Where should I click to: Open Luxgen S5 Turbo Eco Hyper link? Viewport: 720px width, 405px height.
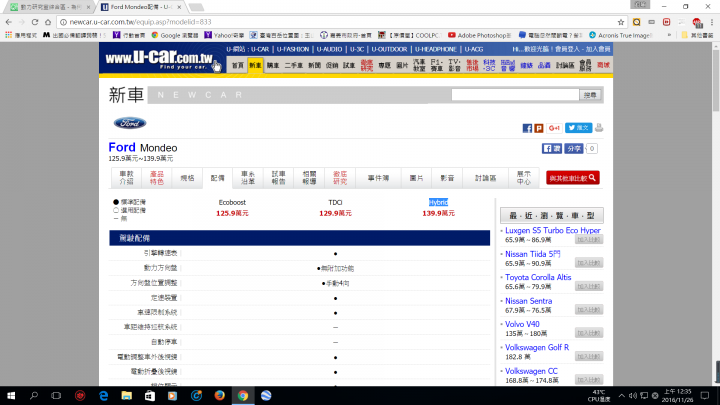pos(553,231)
